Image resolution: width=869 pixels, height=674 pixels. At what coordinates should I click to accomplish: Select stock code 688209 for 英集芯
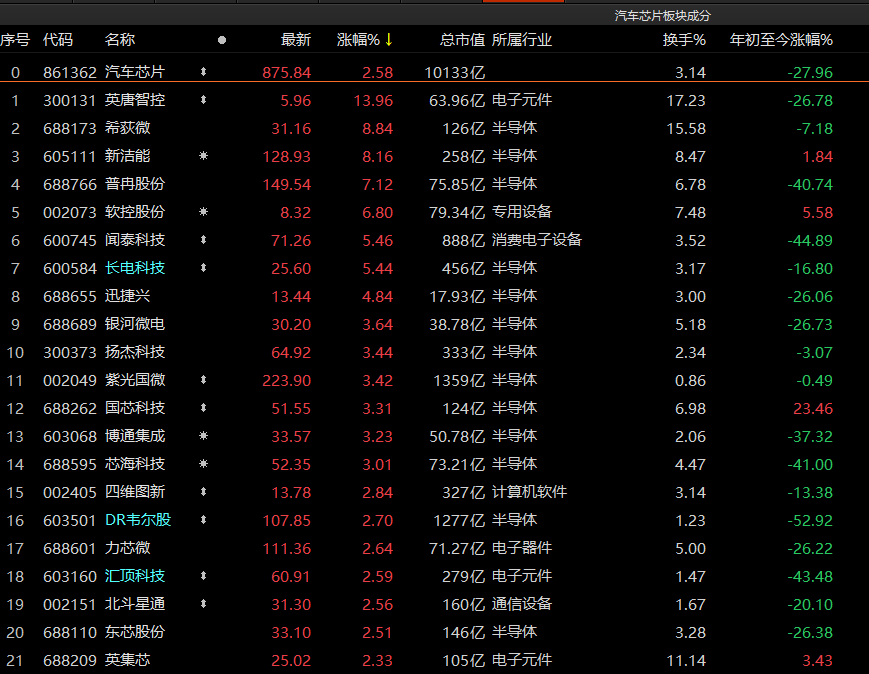click(x=70, y=660)
